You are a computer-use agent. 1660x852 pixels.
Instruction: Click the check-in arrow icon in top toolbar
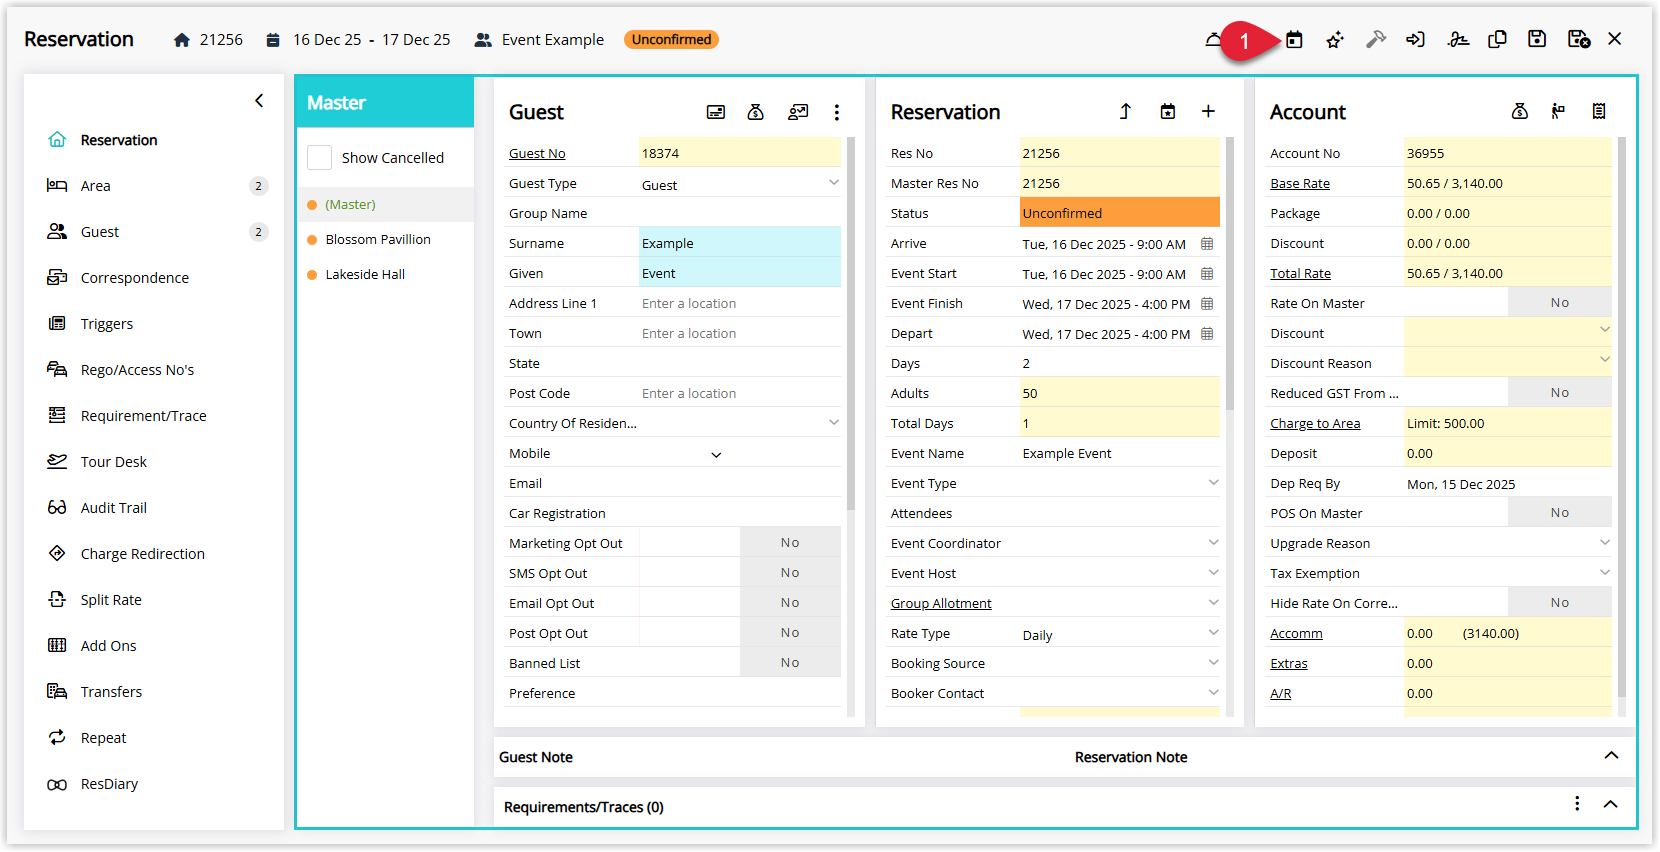coord(1415,40)
